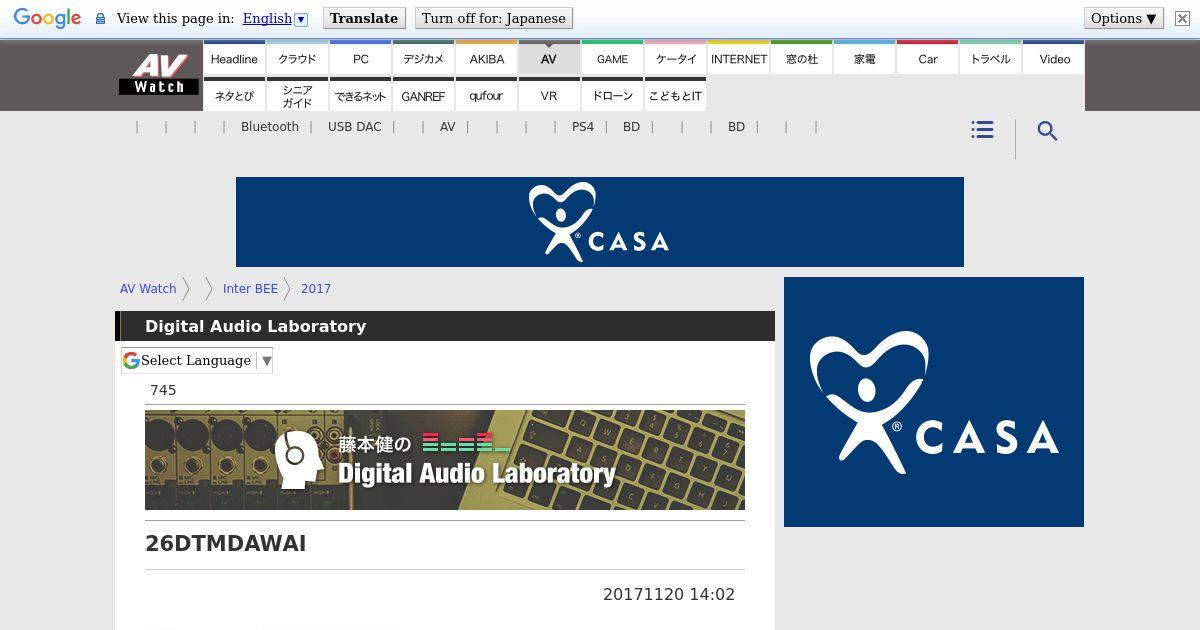Open the クラウド tab
The width and height of the screenshot is (1200, 630).
[x=297, y=58]
